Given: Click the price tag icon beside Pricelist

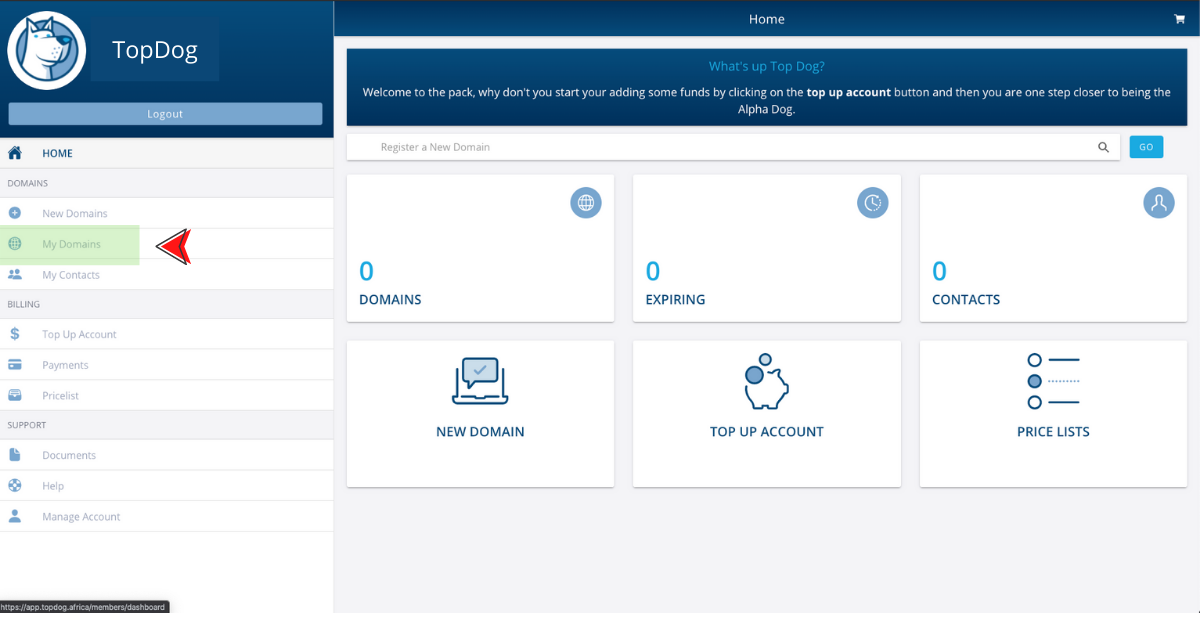Looking at the screenshot, I should click(x=15, y=395).
